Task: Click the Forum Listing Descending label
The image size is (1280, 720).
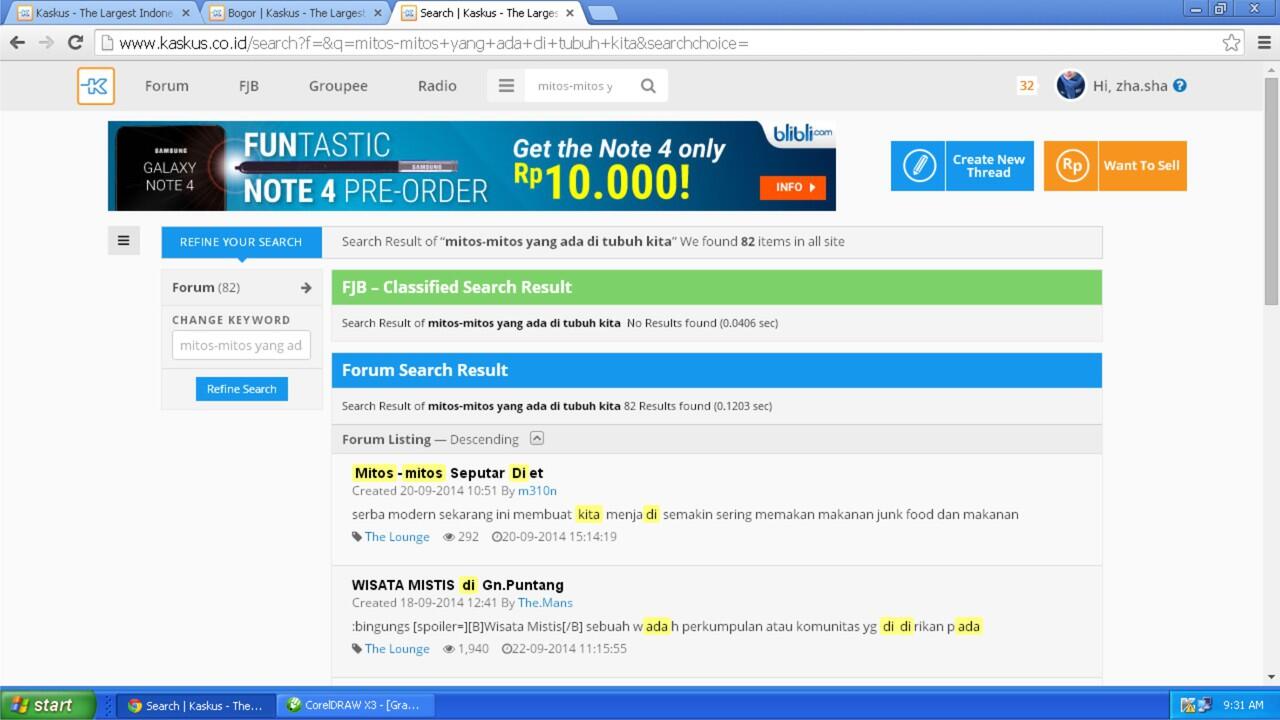Action: coord(430,439)
